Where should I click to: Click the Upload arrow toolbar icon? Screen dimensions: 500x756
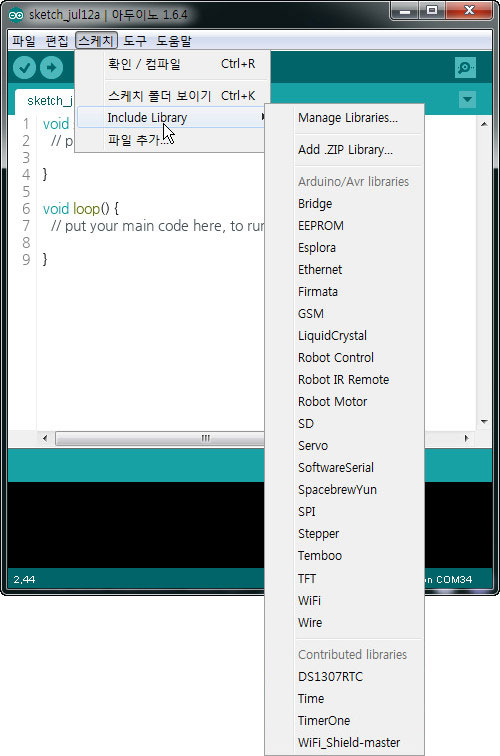[51, 68]
